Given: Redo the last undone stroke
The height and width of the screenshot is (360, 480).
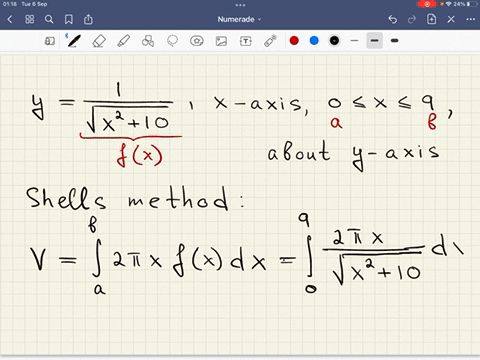Looking at the screenshot, I should [412, 19].
